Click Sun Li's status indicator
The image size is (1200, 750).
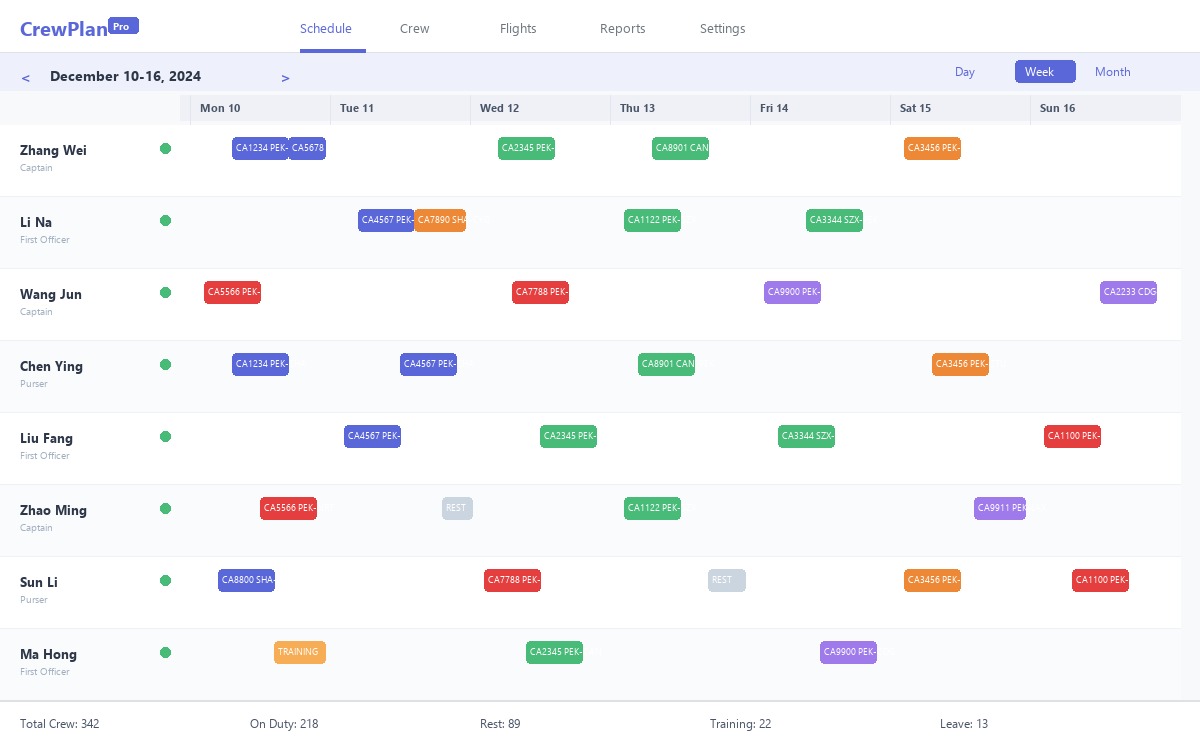pos(166,580)
